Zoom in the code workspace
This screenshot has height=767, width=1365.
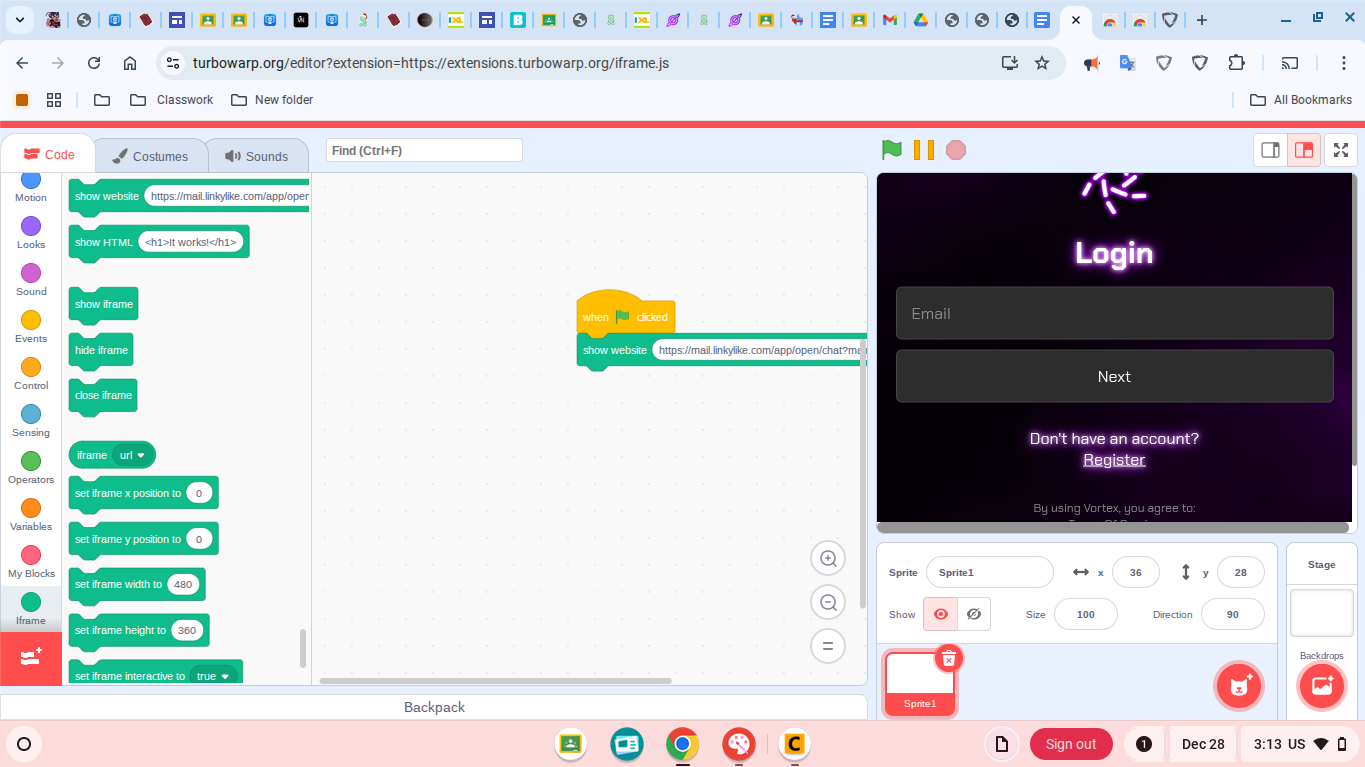828,559
